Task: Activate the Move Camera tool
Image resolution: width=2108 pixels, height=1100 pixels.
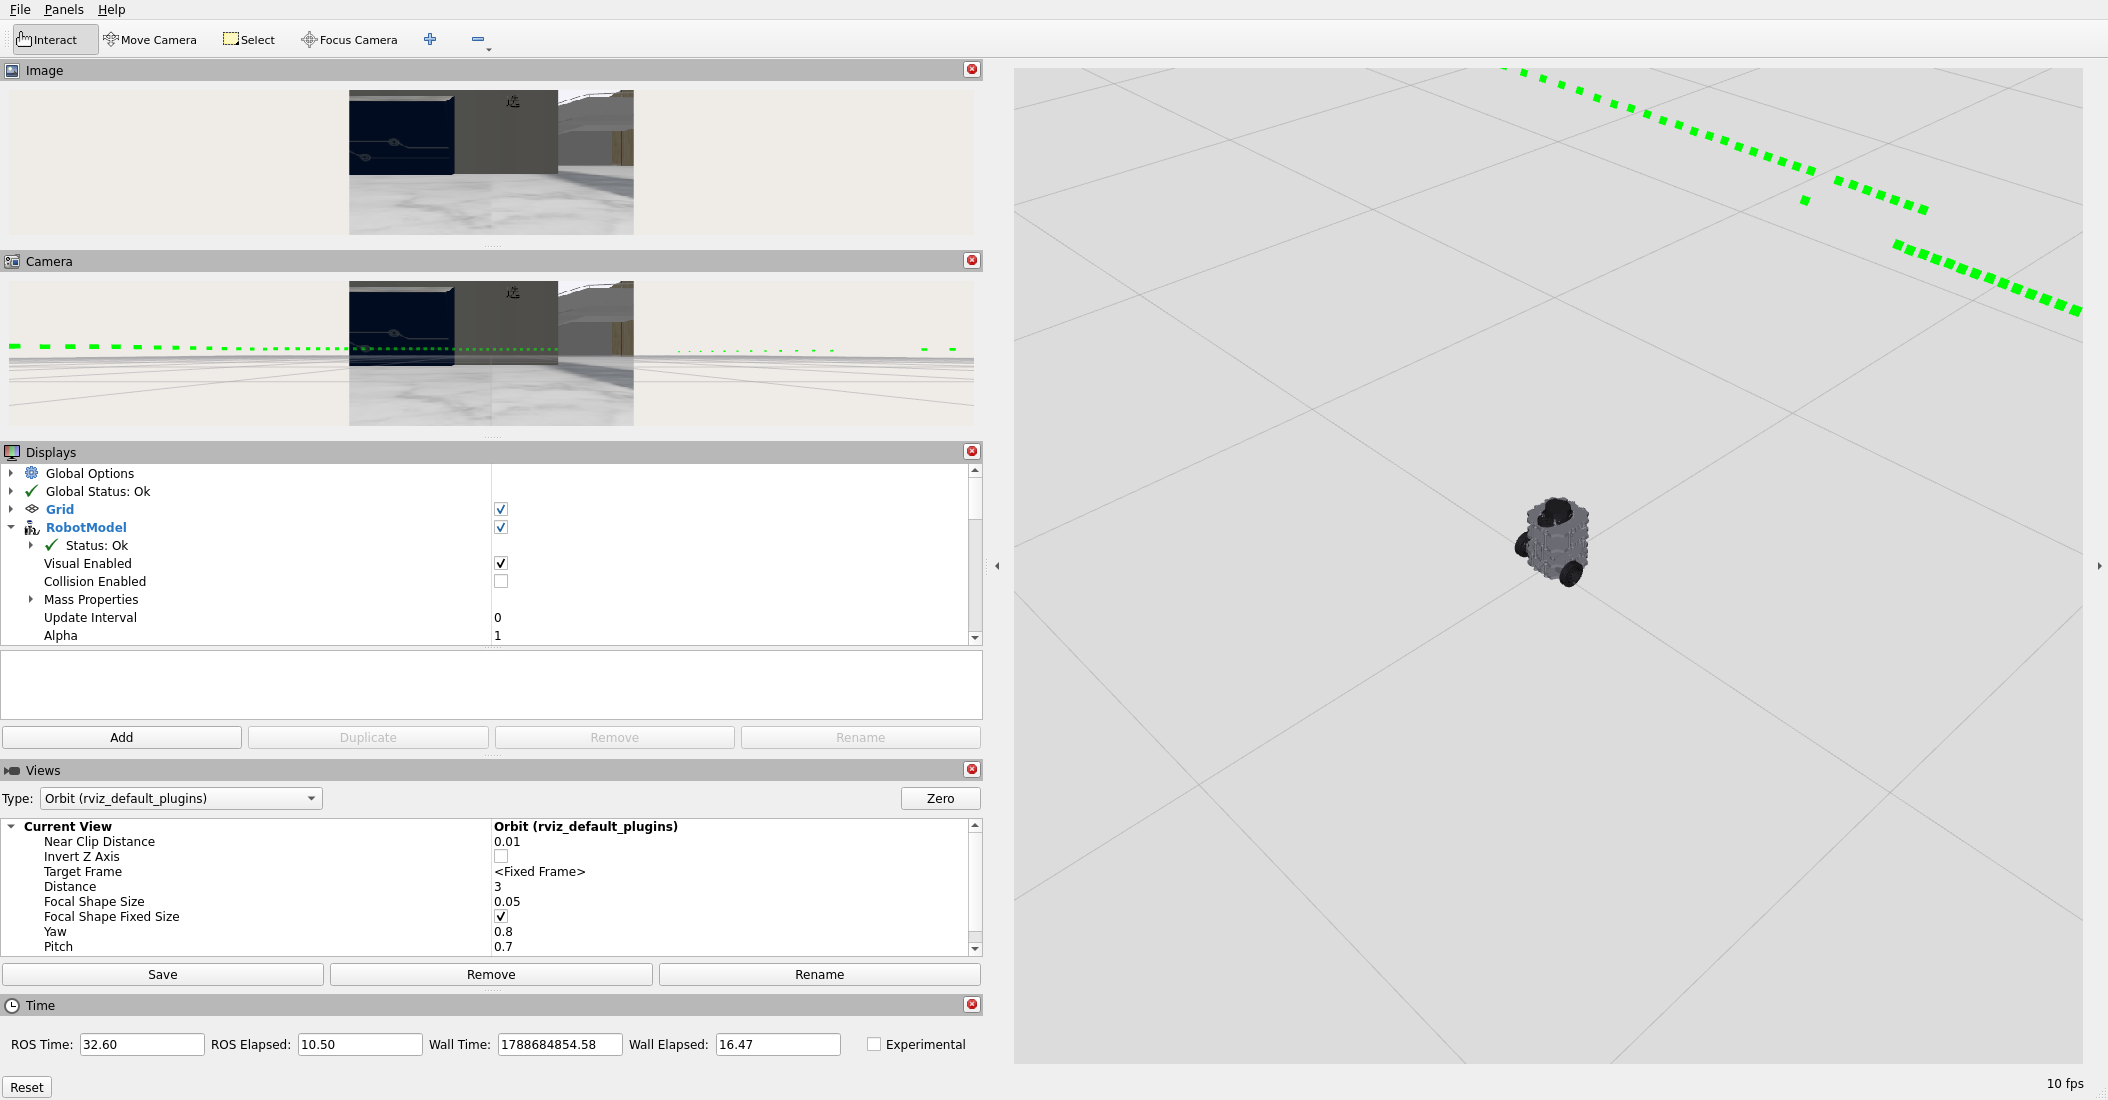Action: (150, 40)
